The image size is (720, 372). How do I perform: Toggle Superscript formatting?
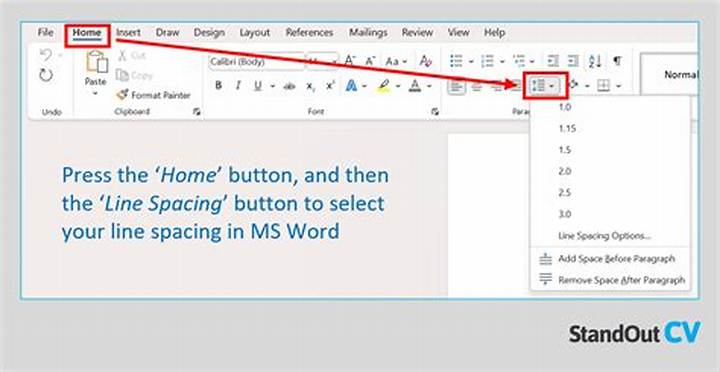coord(330,85)
